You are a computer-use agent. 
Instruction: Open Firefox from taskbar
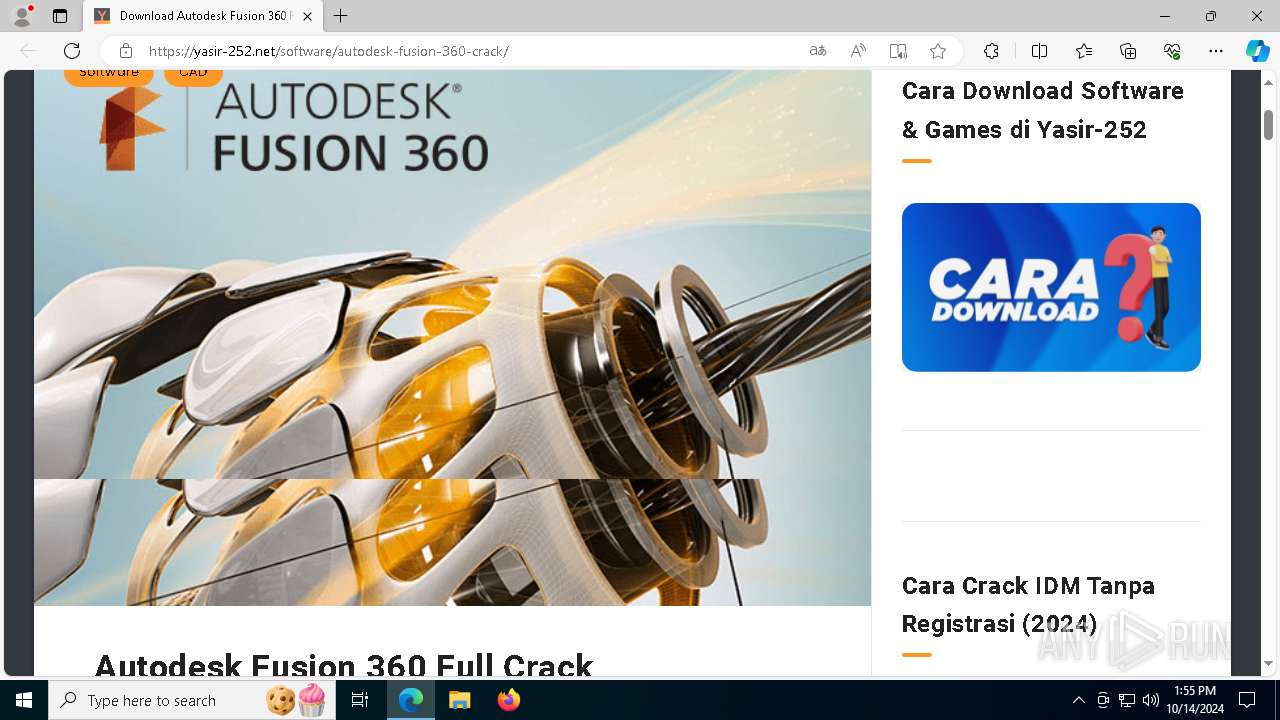pos(509,700)
